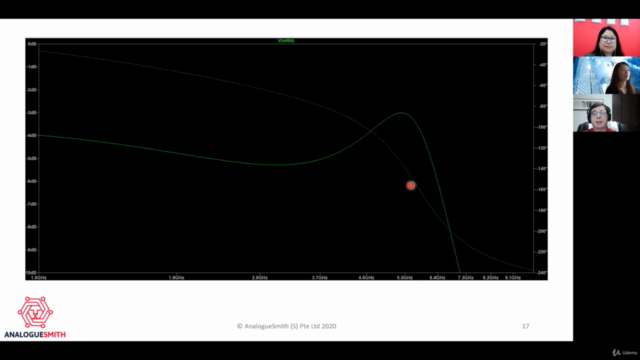Click the "4.6GHz" frequency axis label
Image resolution: width=640 pixels, height=360 pixels.
[366, 278]
